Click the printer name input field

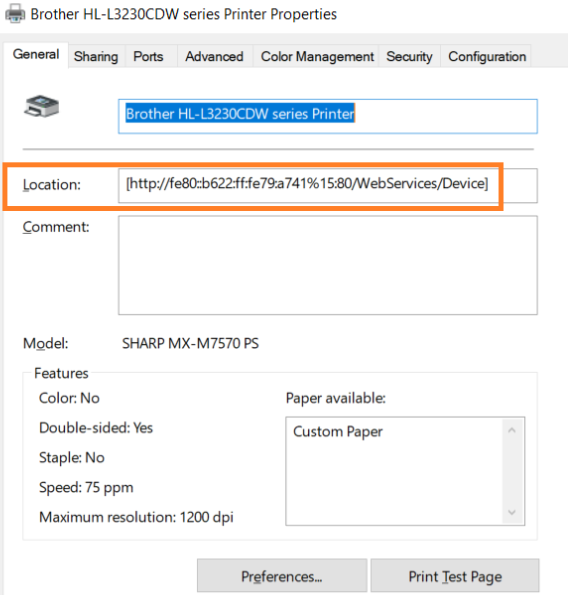(x=328, y=116)
